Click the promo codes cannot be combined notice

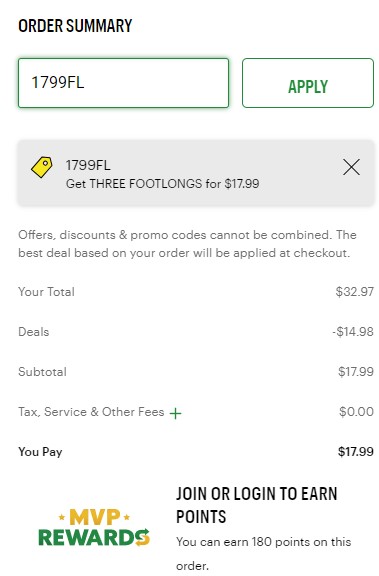[187, 244]
